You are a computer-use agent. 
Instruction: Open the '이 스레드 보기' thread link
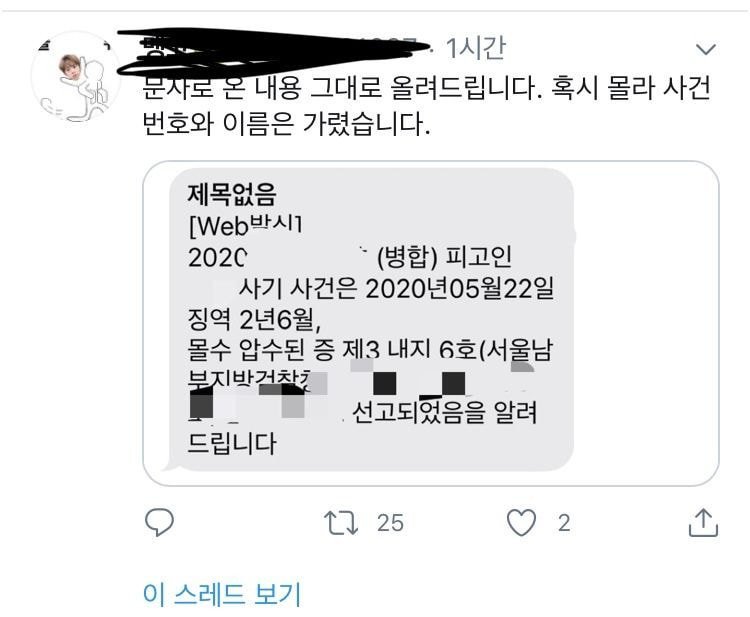[222, 594]
